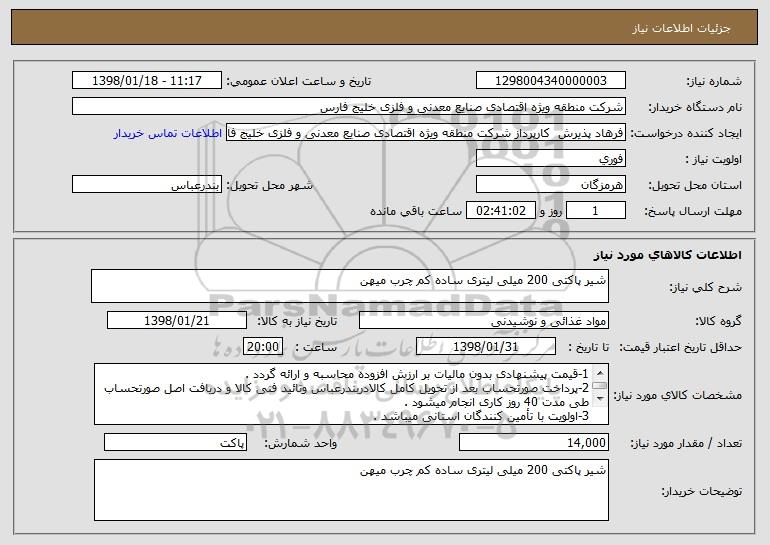Click the label تاریخ و ساعت اعلان عمومی

(x=299, y=82)
